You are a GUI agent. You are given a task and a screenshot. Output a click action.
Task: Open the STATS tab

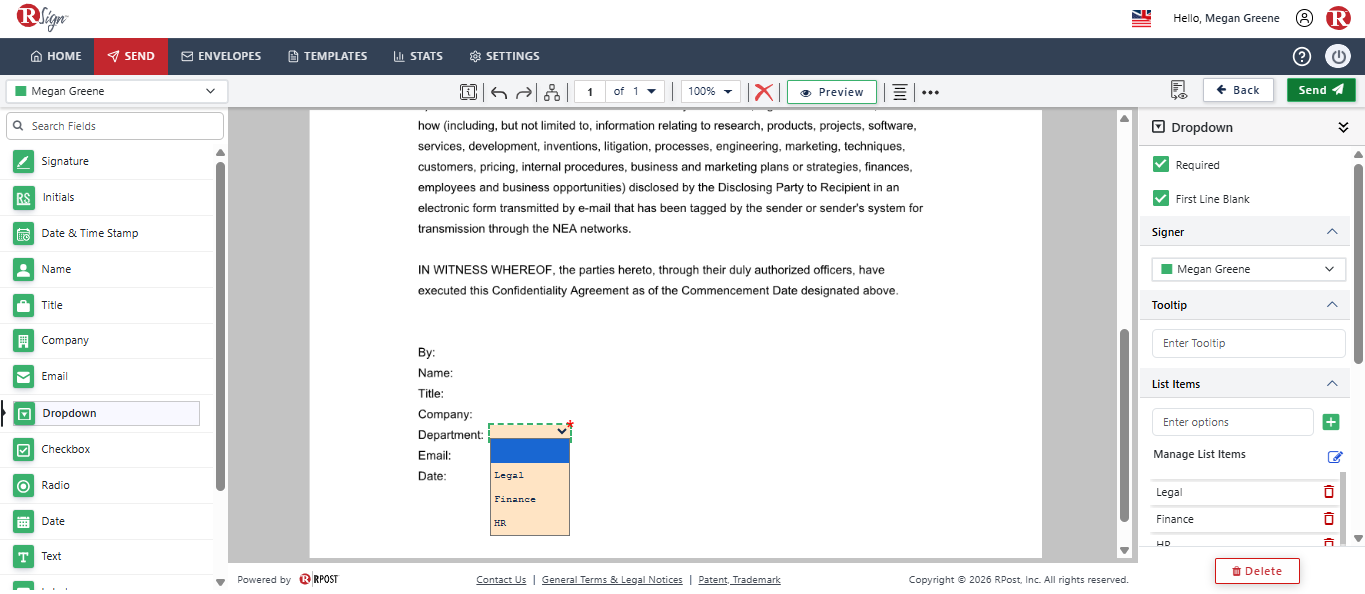pos(418,56)
